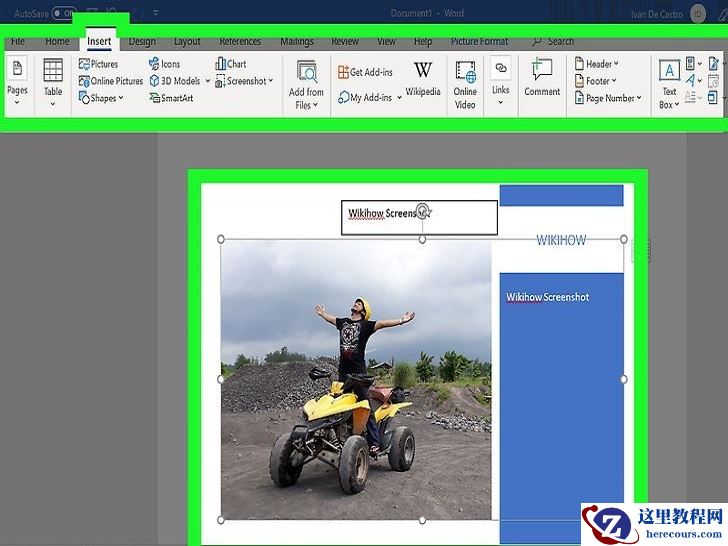728x546 pixels.
Task: Click the rotate handle above the image
Action: tap(422, 210)
